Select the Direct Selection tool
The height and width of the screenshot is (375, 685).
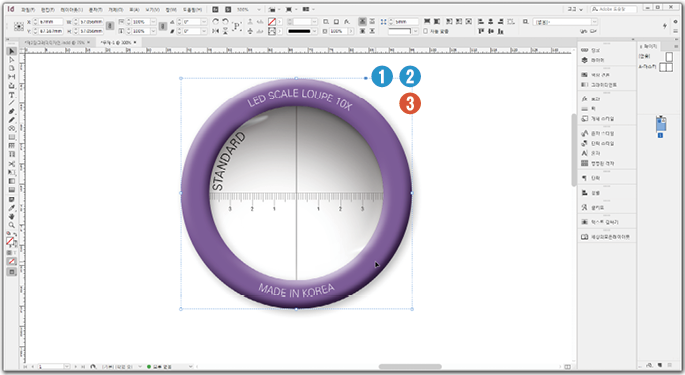click(12, 60)
